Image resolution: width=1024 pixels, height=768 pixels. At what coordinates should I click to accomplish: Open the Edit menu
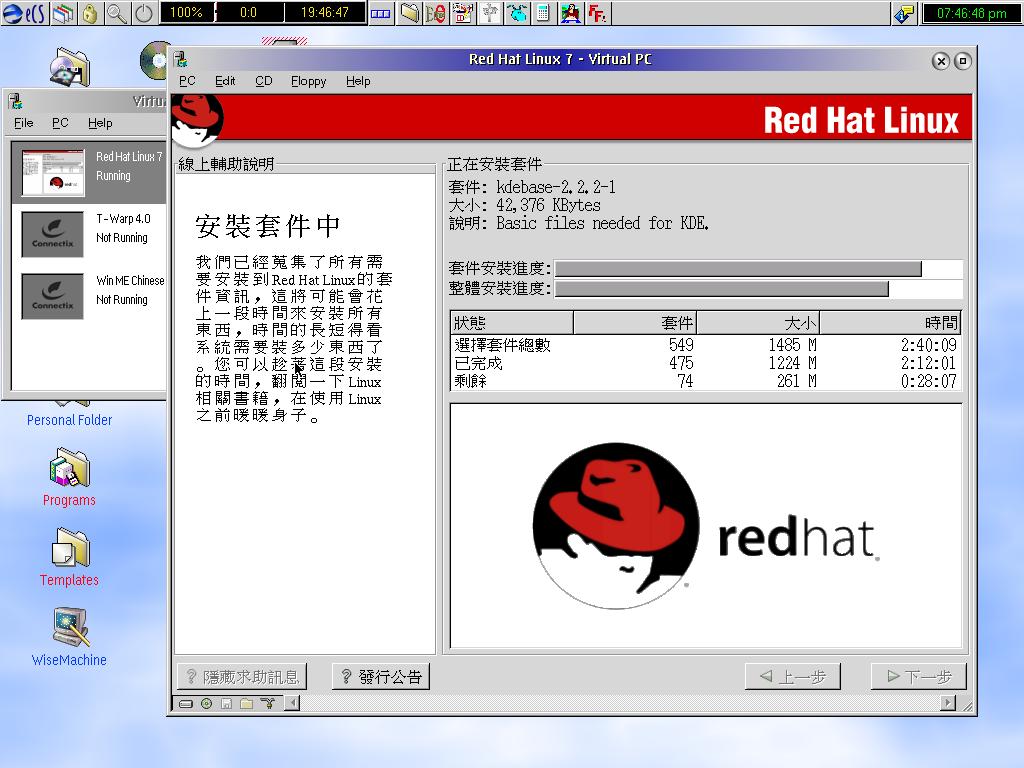(x=225, y=81)
